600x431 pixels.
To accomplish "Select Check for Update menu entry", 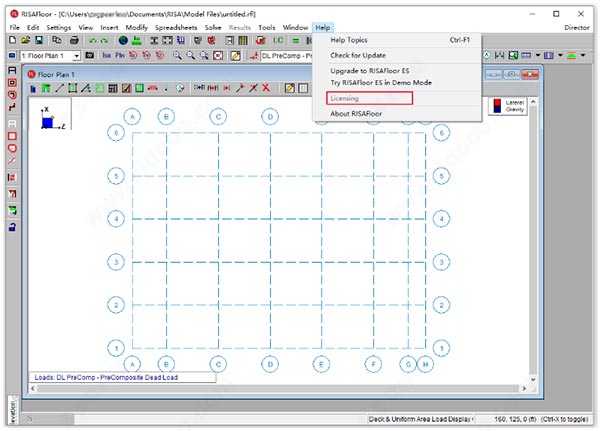I will [358, 55].
